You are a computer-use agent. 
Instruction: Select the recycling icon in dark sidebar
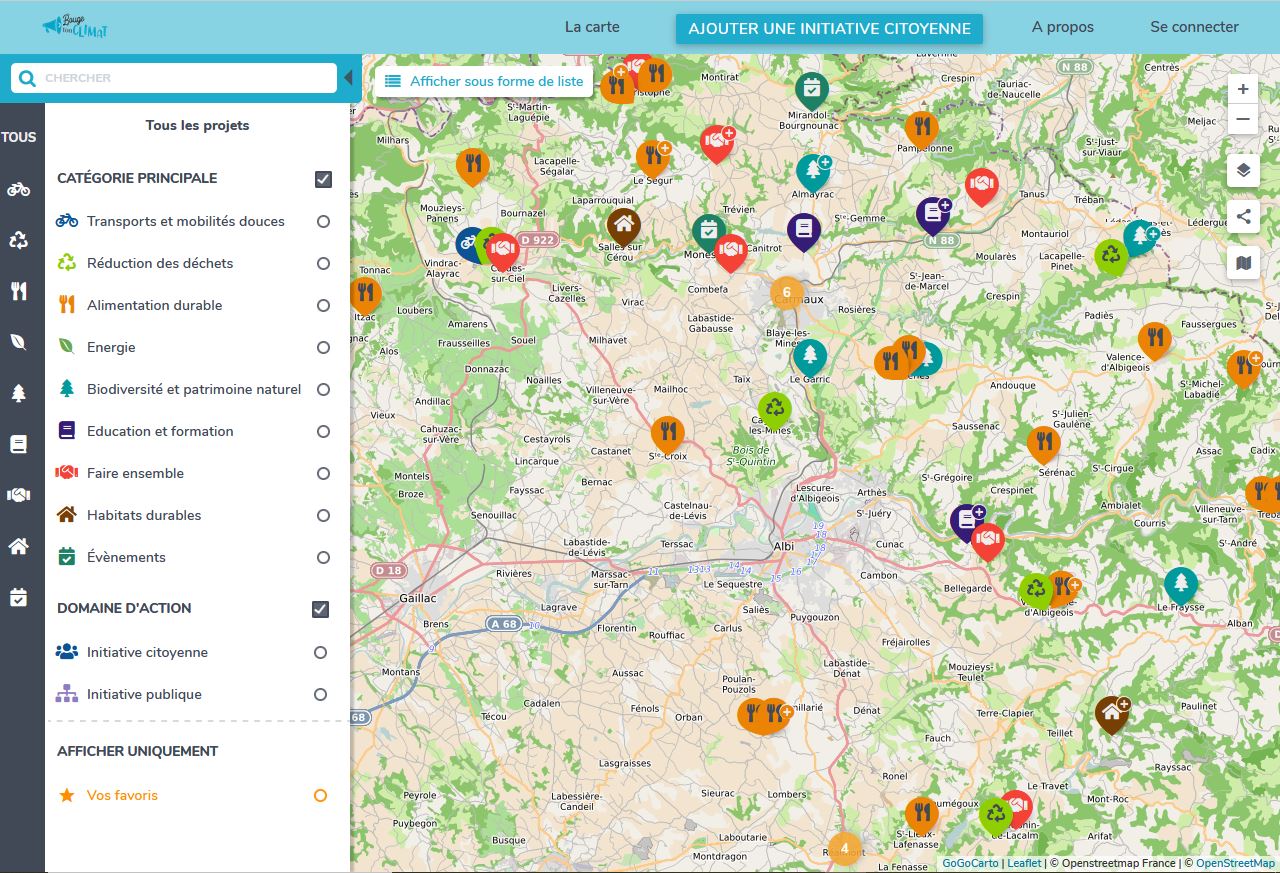(x=18, y=239)
